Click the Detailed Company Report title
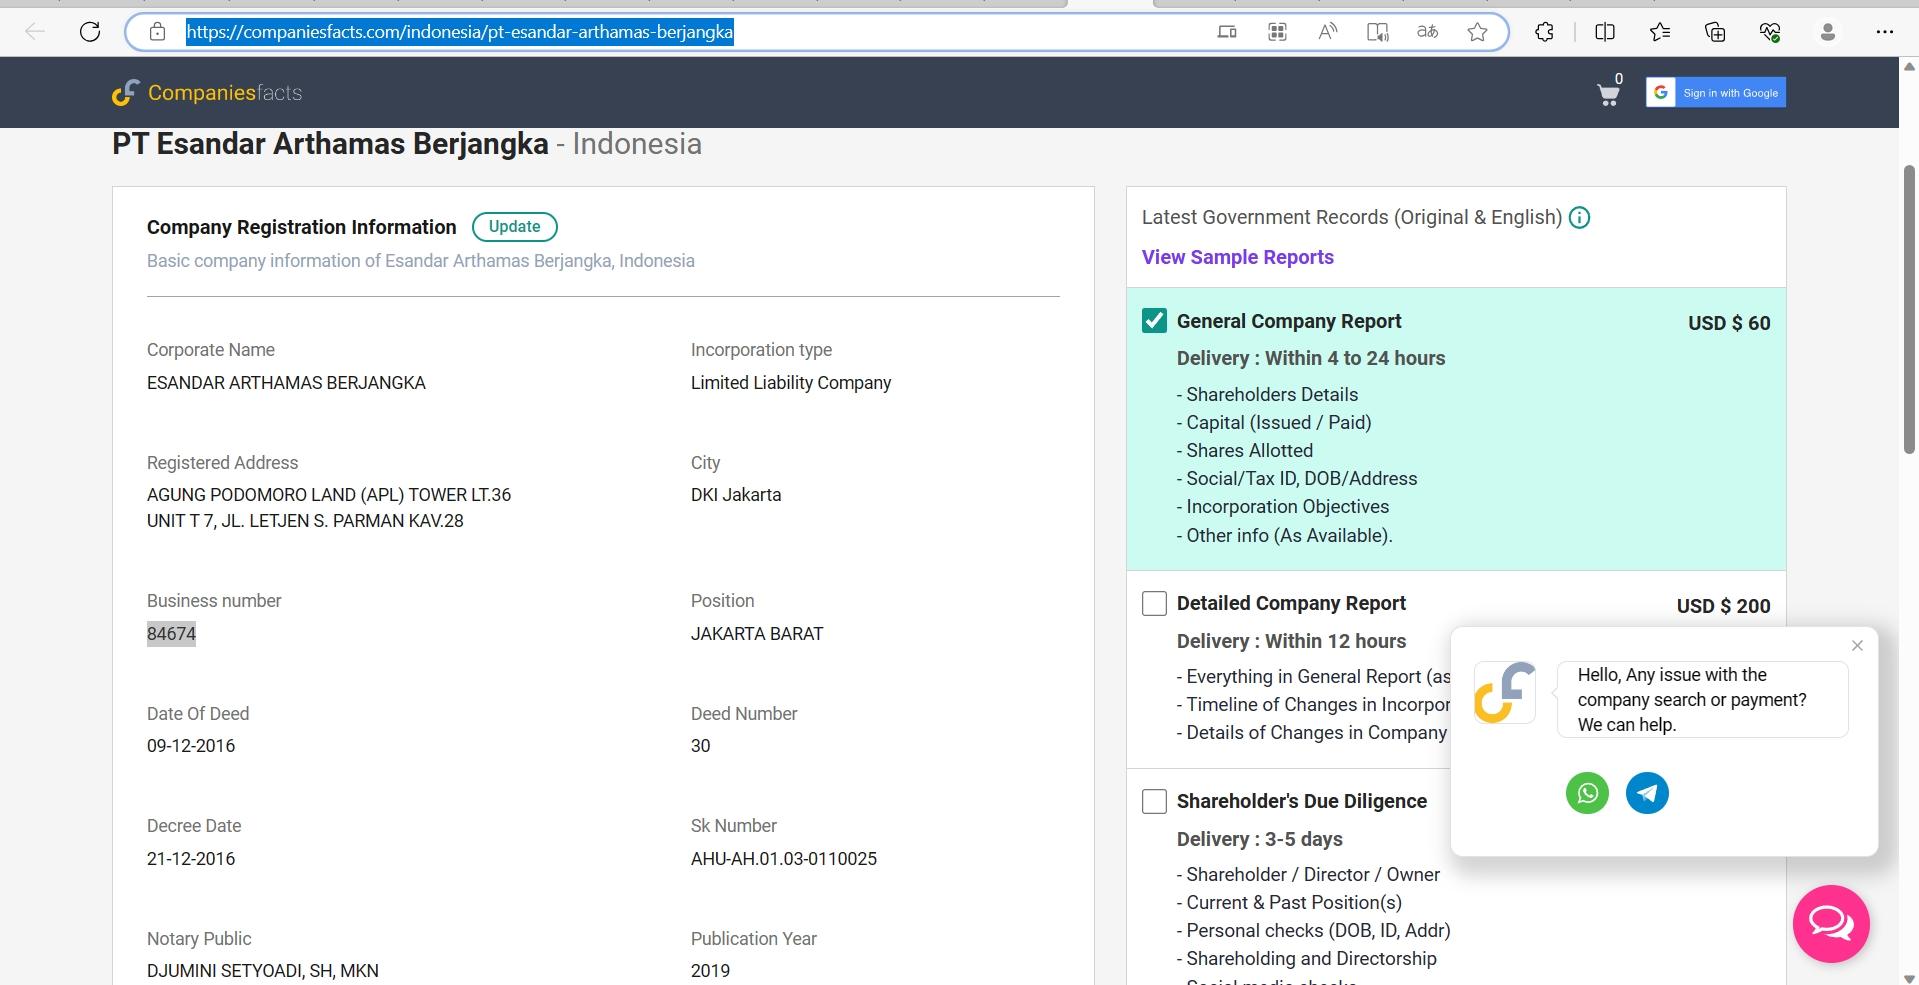1919x985 pixels. tap(1291, 603)
